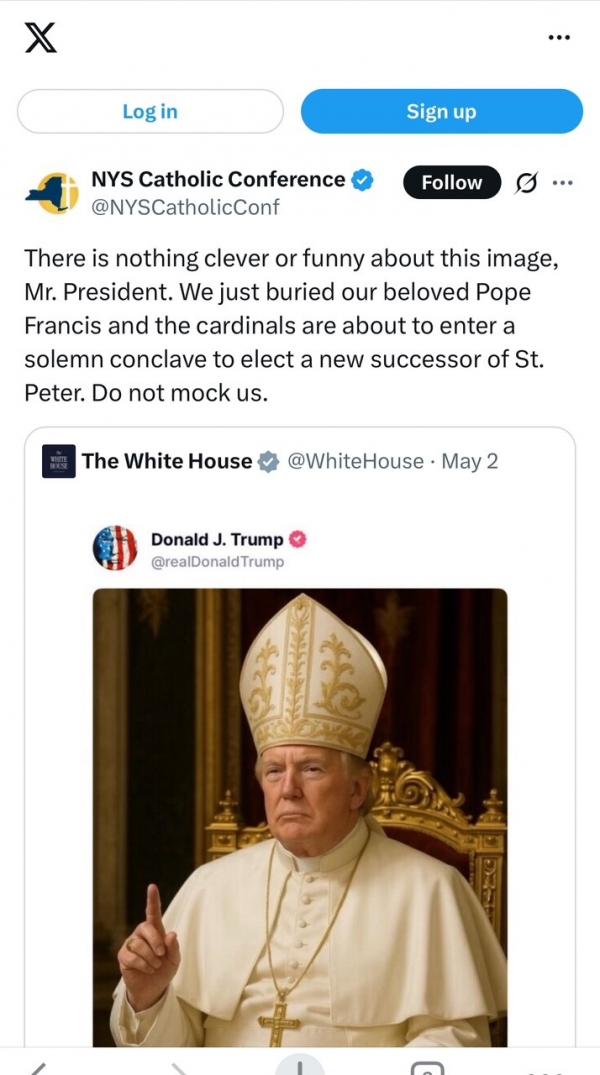Open the @NYSCatholicConf handle link
The image size is (600, 1075).
click(x=185, y=207)
